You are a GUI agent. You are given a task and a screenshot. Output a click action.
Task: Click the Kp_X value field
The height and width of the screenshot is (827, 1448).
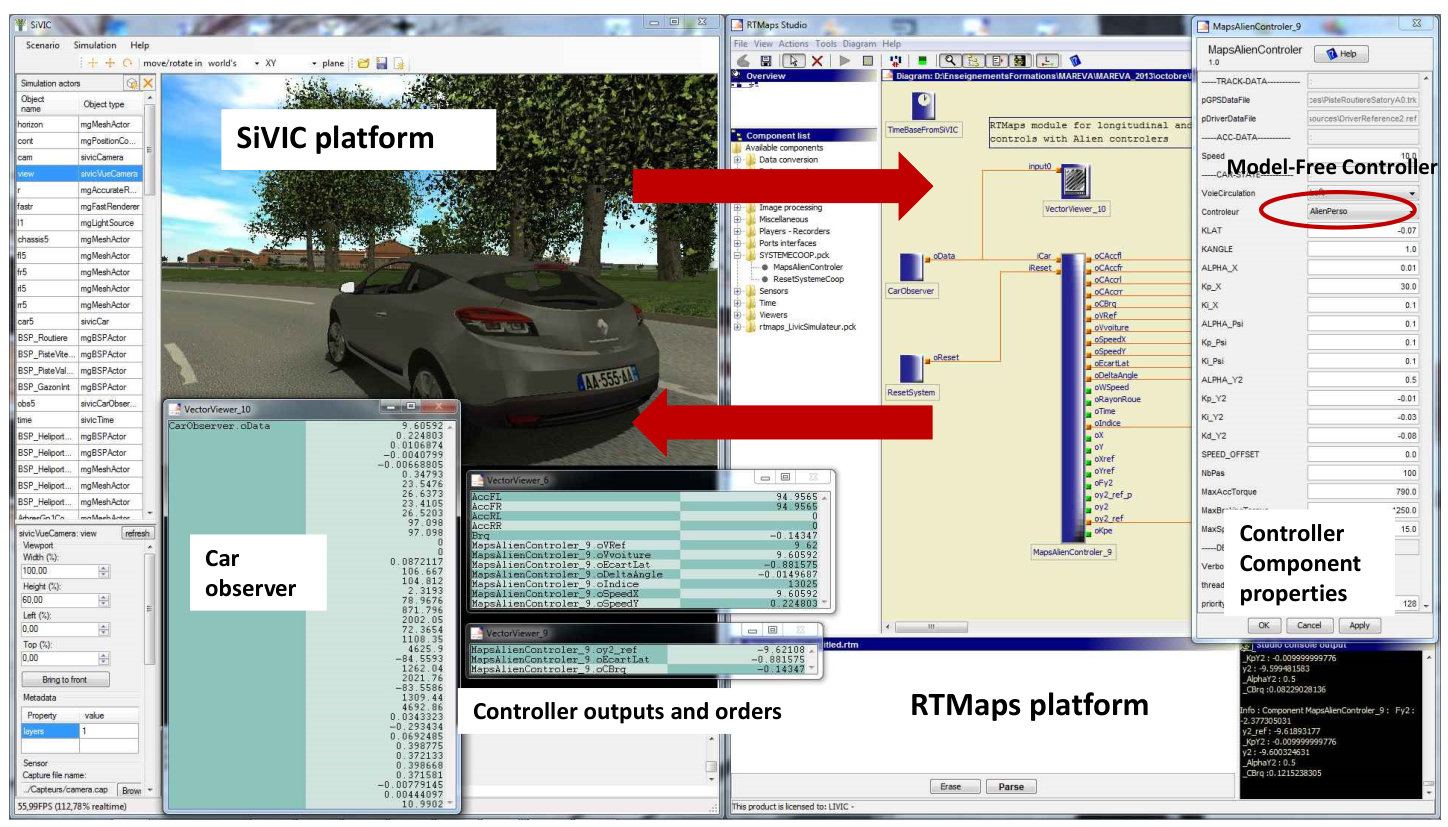pyautogui.click(x=1362, y=286)
